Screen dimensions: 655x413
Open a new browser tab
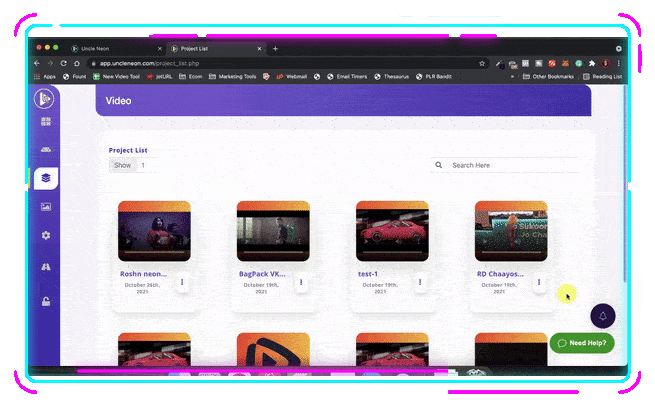tap(275, 49)
